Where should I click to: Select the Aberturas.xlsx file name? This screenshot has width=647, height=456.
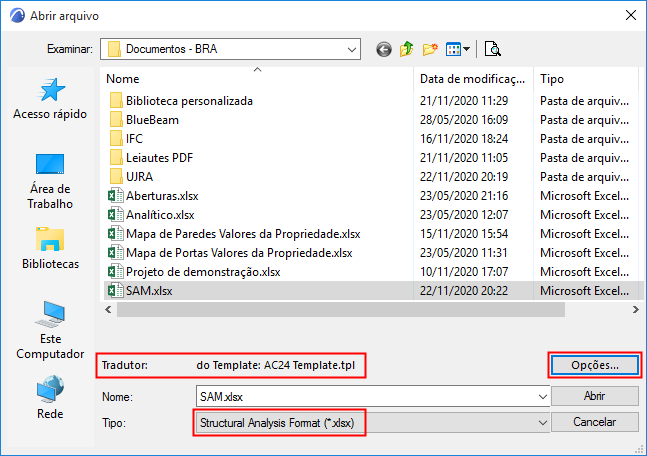[x=162, y=196]
